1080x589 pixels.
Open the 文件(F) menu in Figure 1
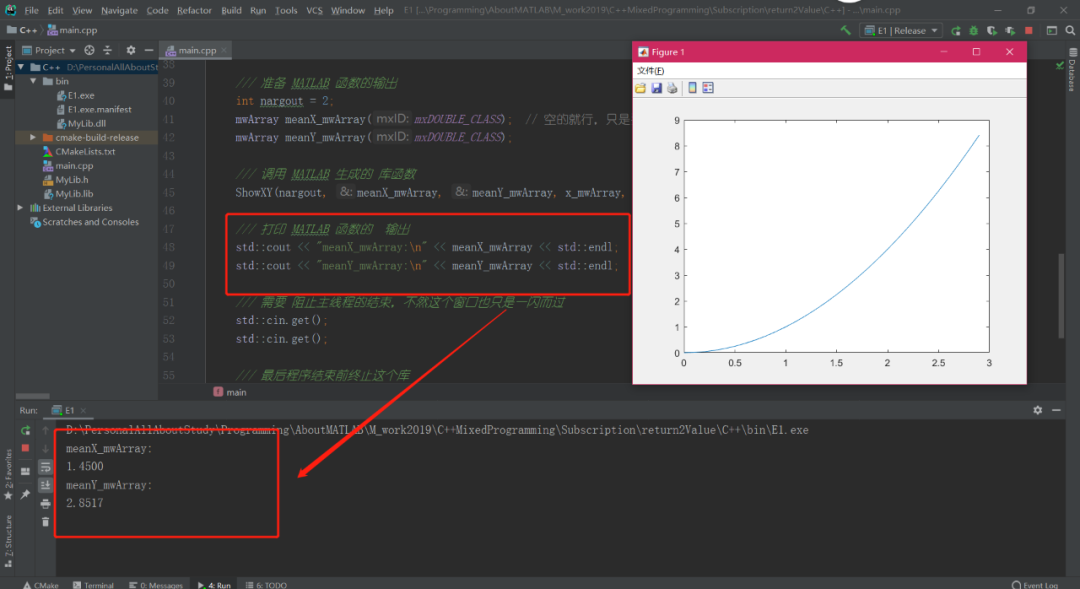(649, 70)
